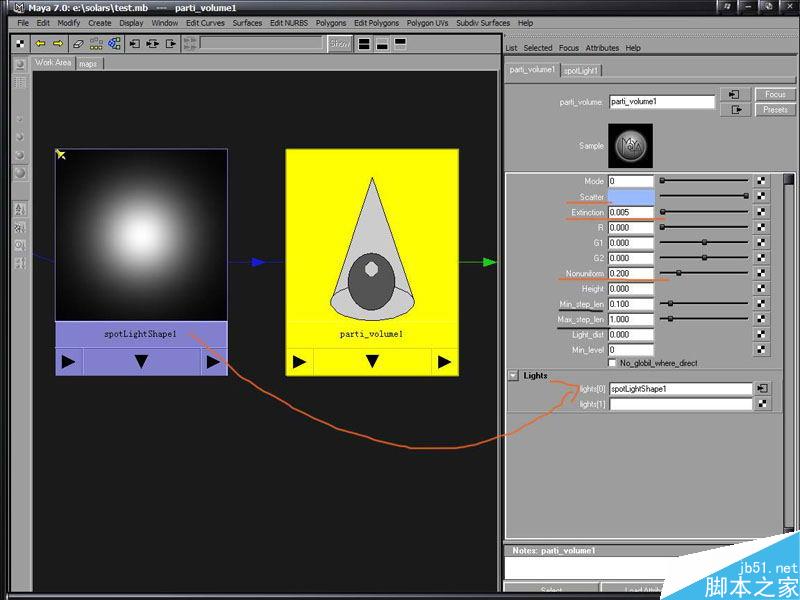This screenshot has width=800, height=600.
Task: Click the Show button in Hypershade toolbar
Action: pyautogui.click(x=340, y=44)
